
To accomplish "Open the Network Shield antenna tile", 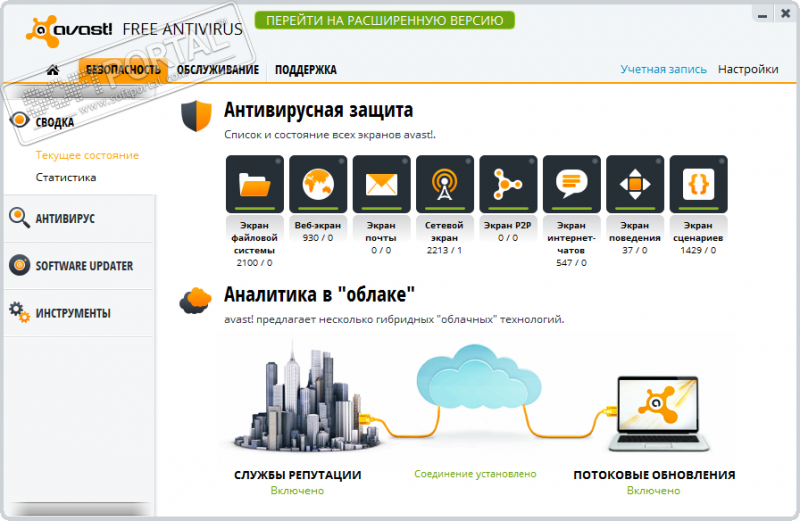I will coord(444,184).
